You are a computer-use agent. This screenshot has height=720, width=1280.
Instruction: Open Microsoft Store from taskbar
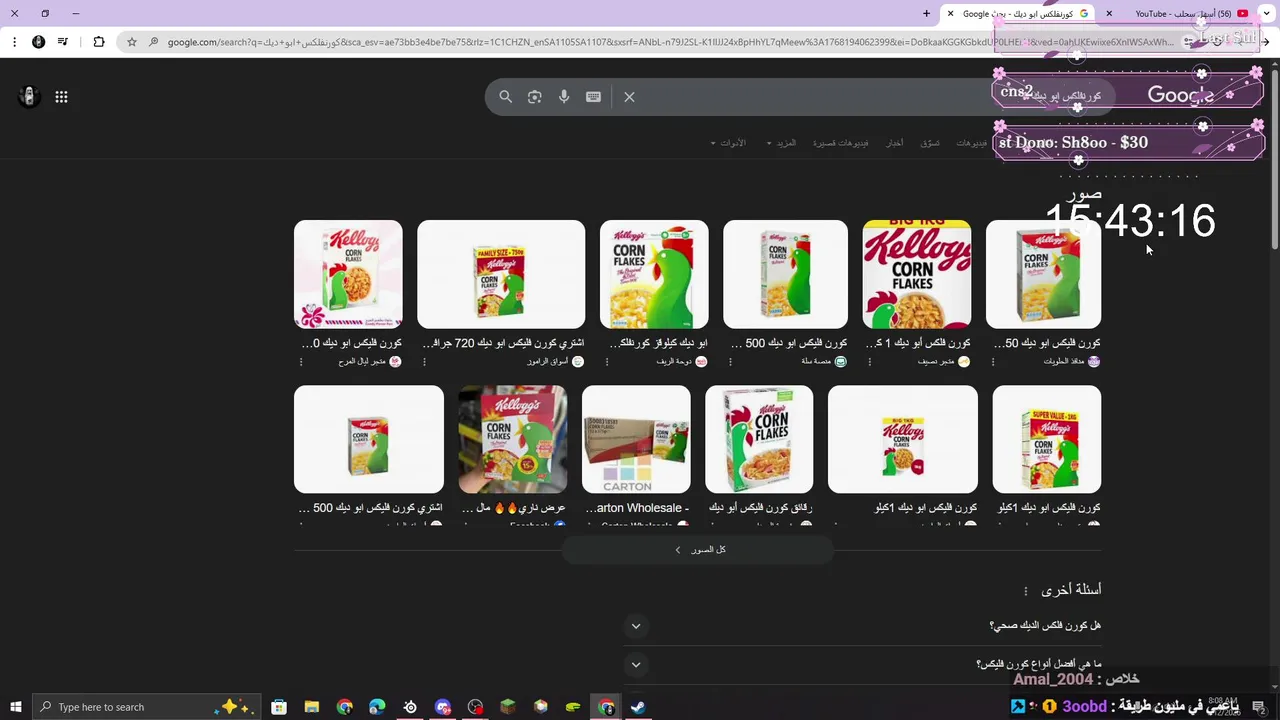coord(279,707)
